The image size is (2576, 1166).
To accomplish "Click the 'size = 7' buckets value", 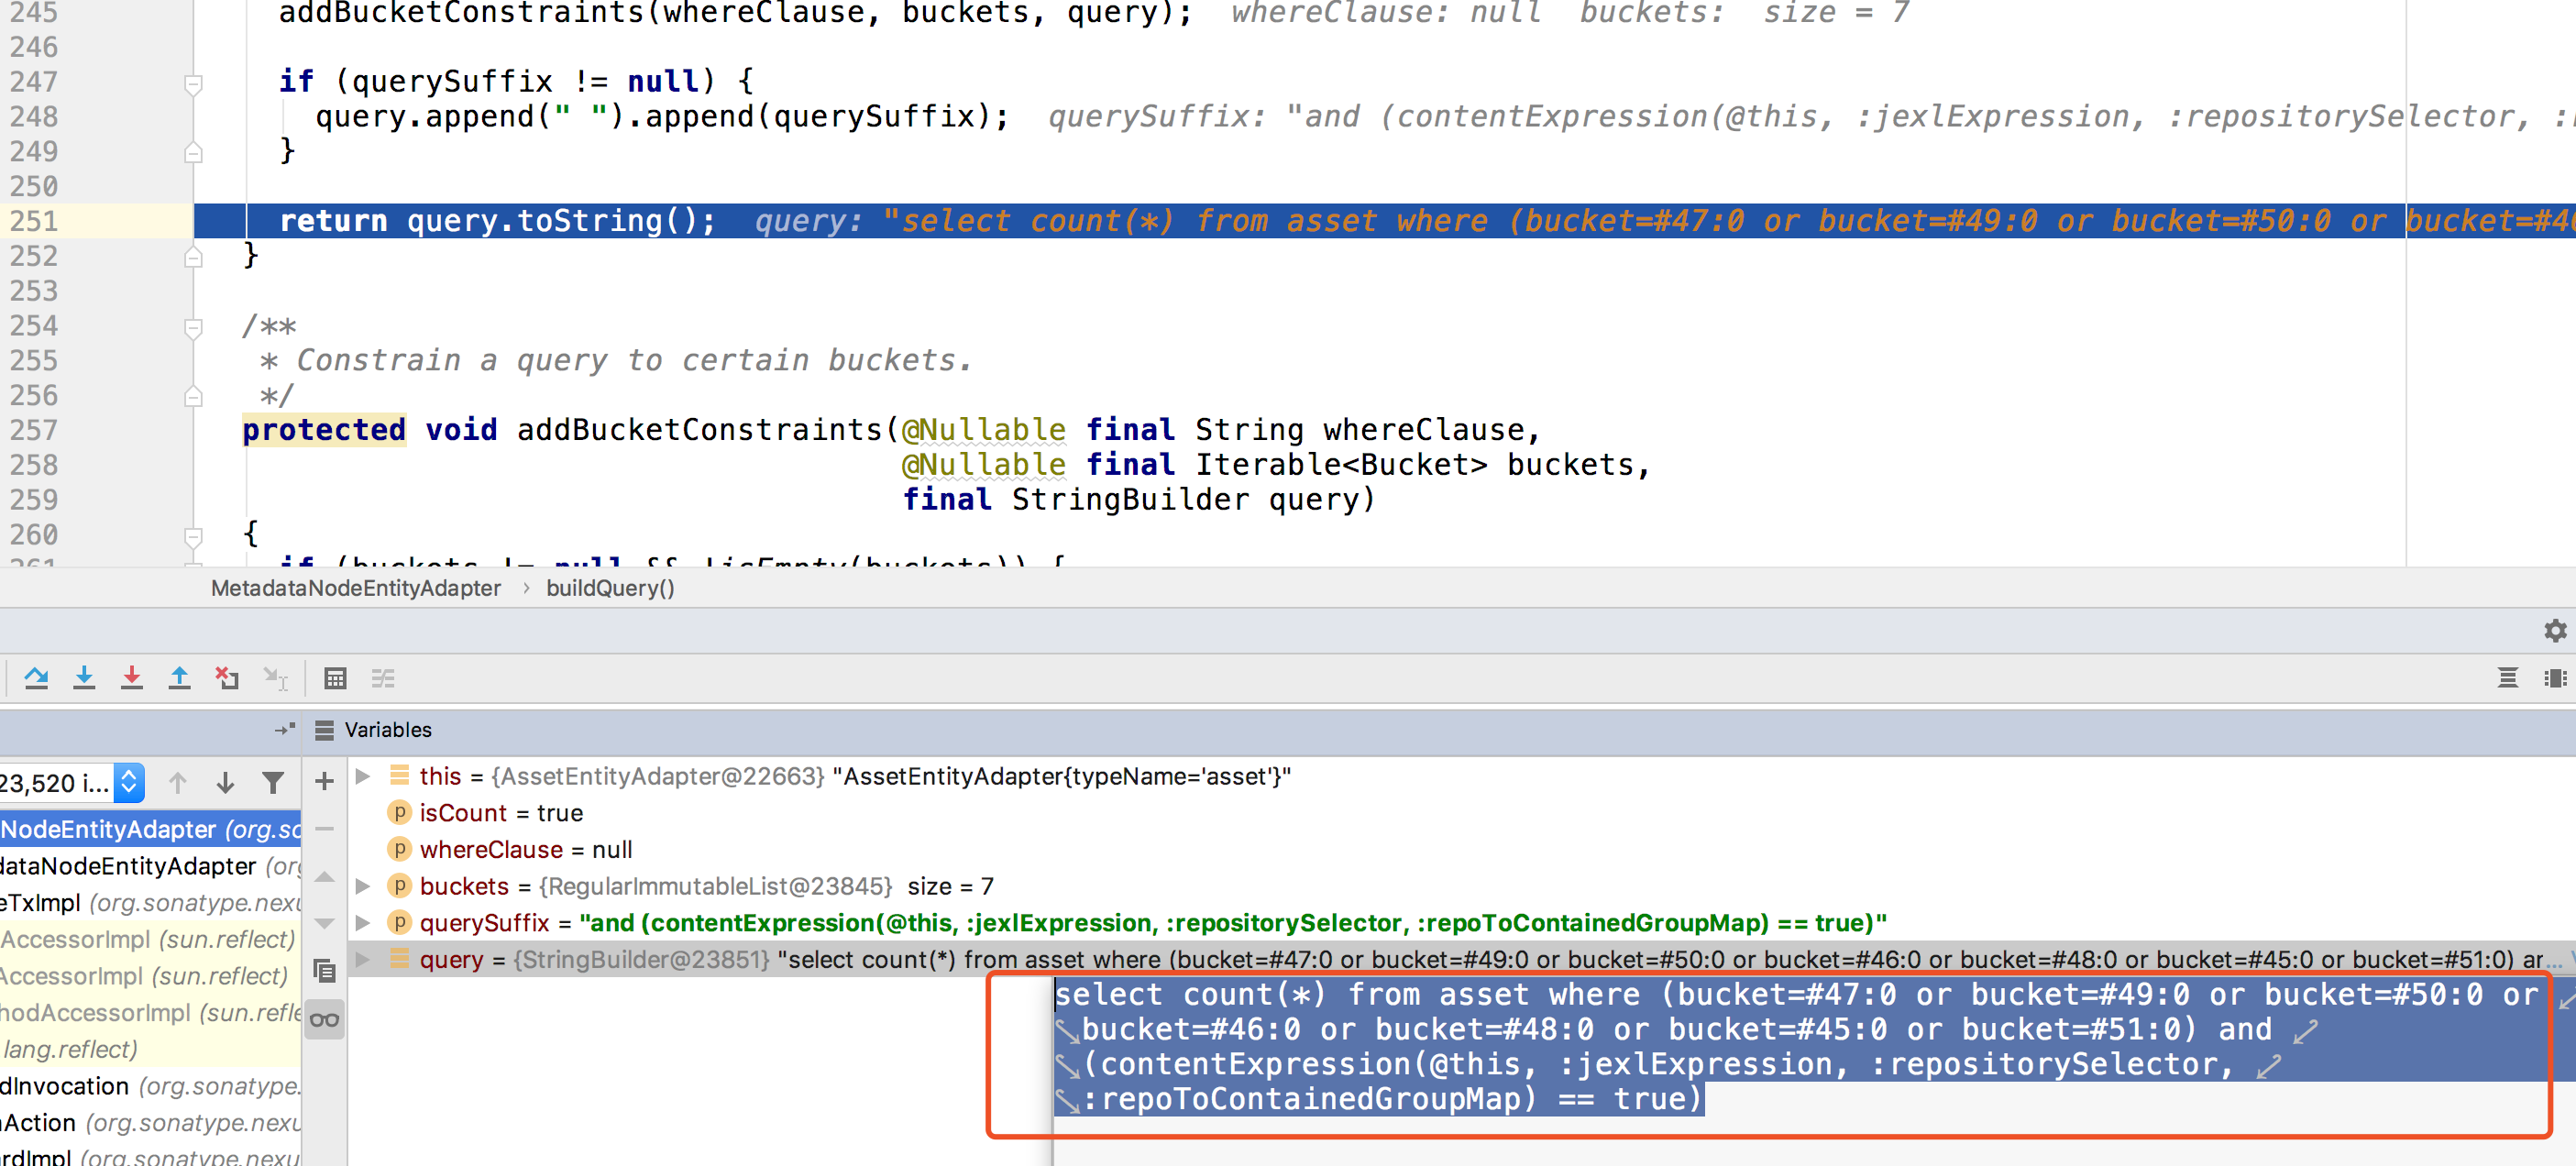I will [950, 886].
